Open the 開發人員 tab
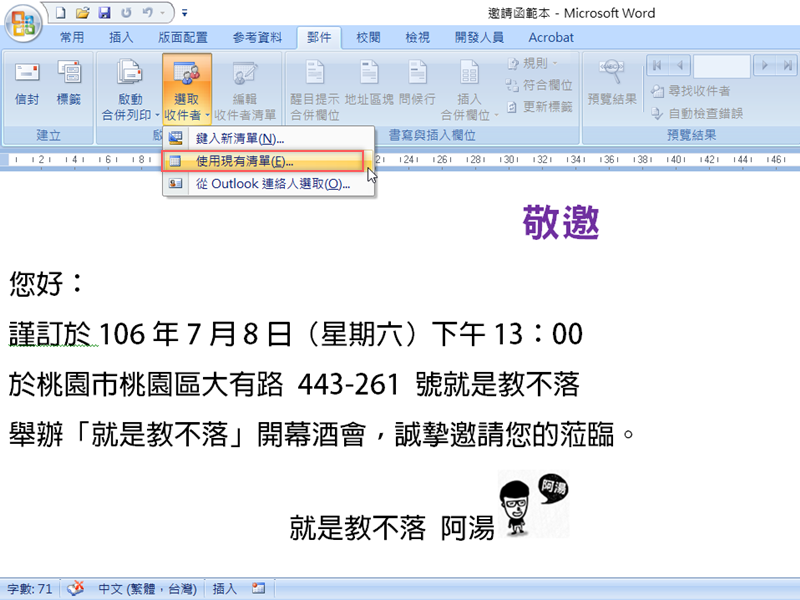The image size is (800, 600). coord(479,37)
